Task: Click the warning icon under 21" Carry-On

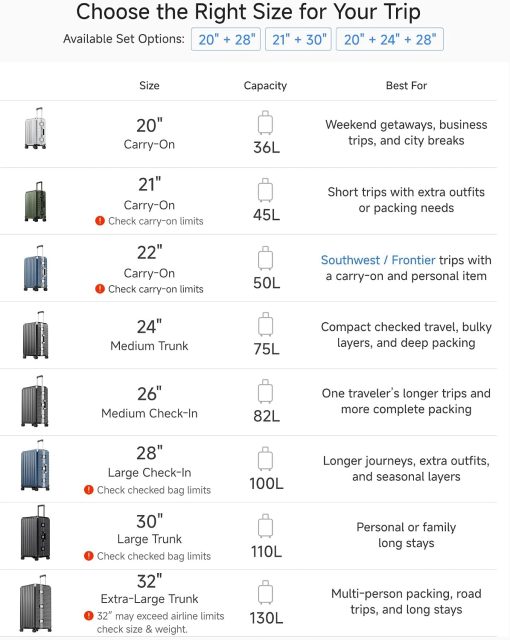Action: [100, 221]
